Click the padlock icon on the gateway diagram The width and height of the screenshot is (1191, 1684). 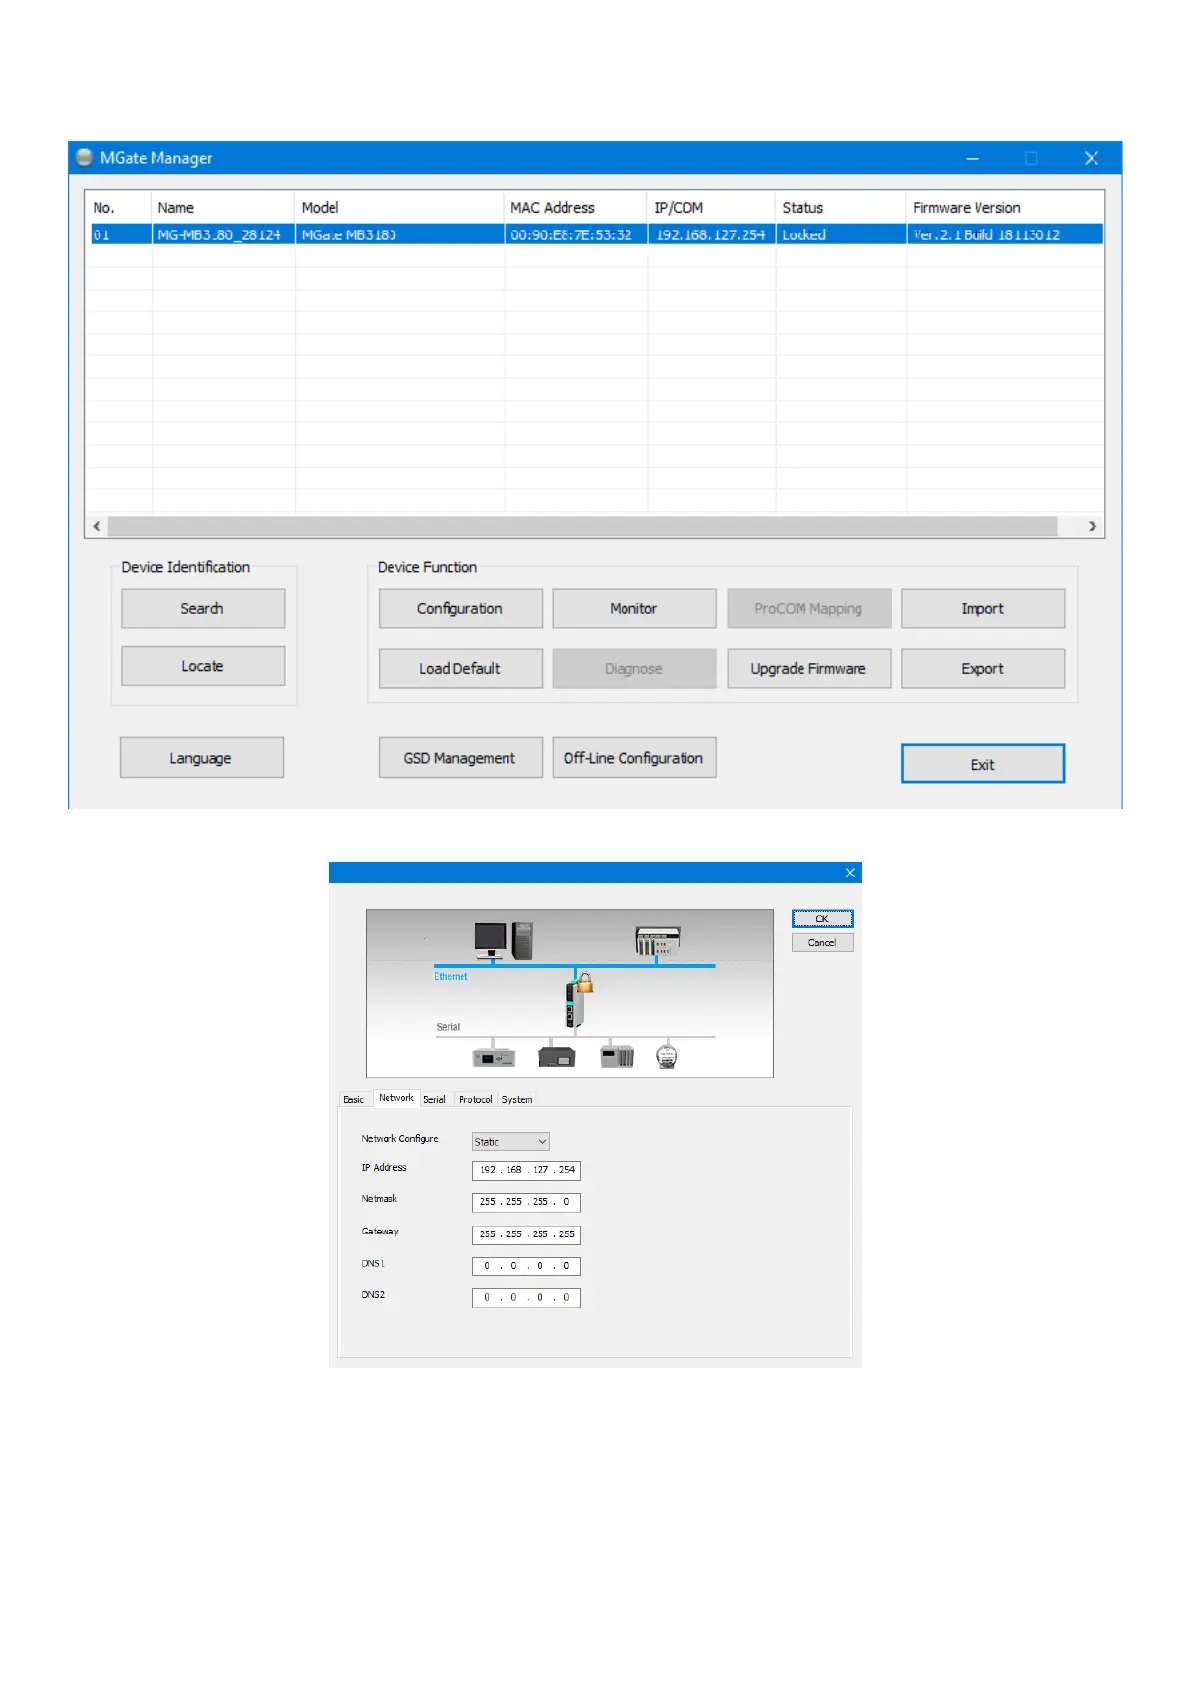585,983
